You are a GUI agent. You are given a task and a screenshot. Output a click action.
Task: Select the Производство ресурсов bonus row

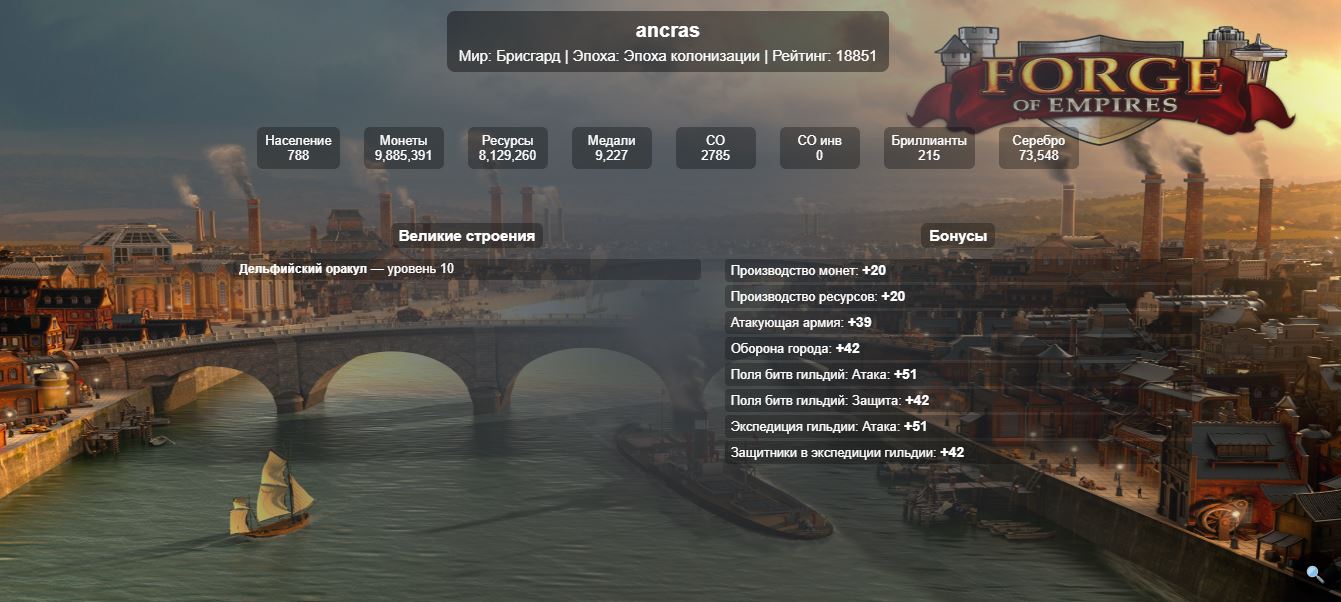point(817,297)
